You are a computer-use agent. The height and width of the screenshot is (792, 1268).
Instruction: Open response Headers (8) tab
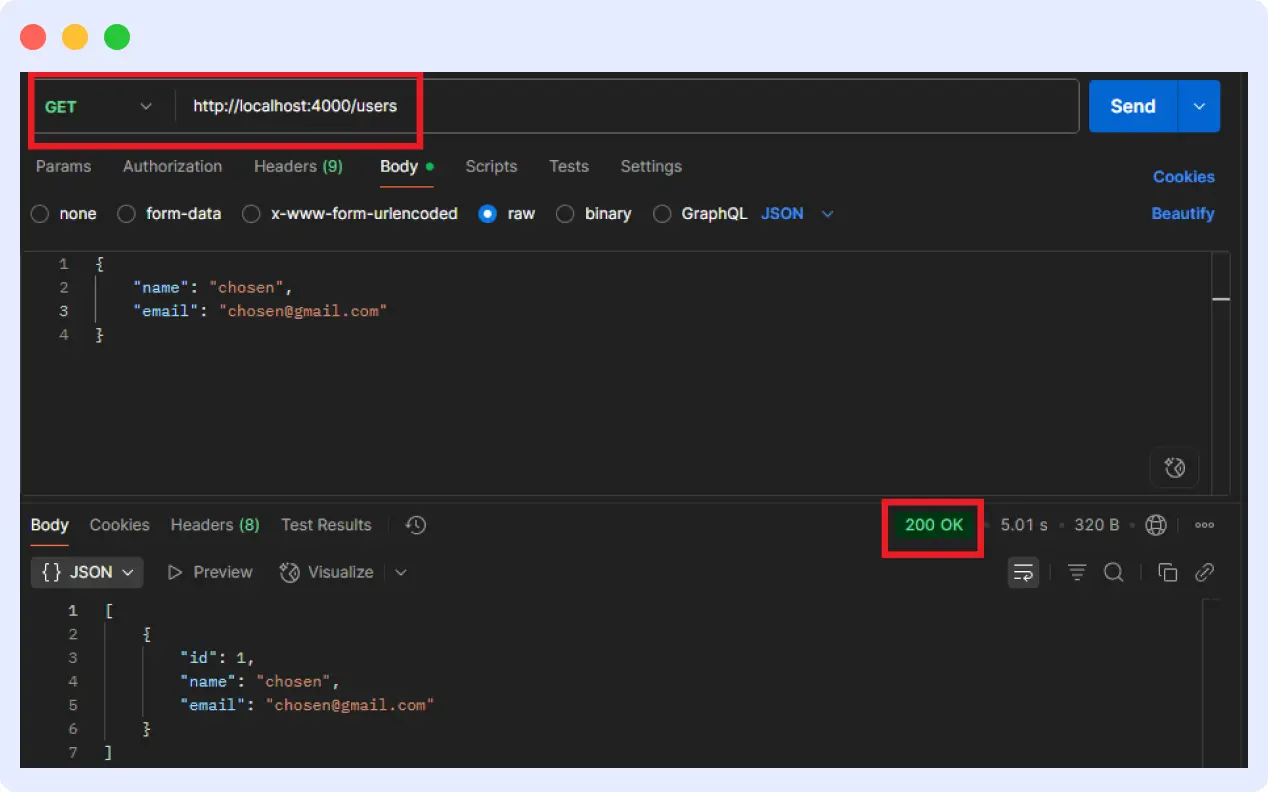214,525
